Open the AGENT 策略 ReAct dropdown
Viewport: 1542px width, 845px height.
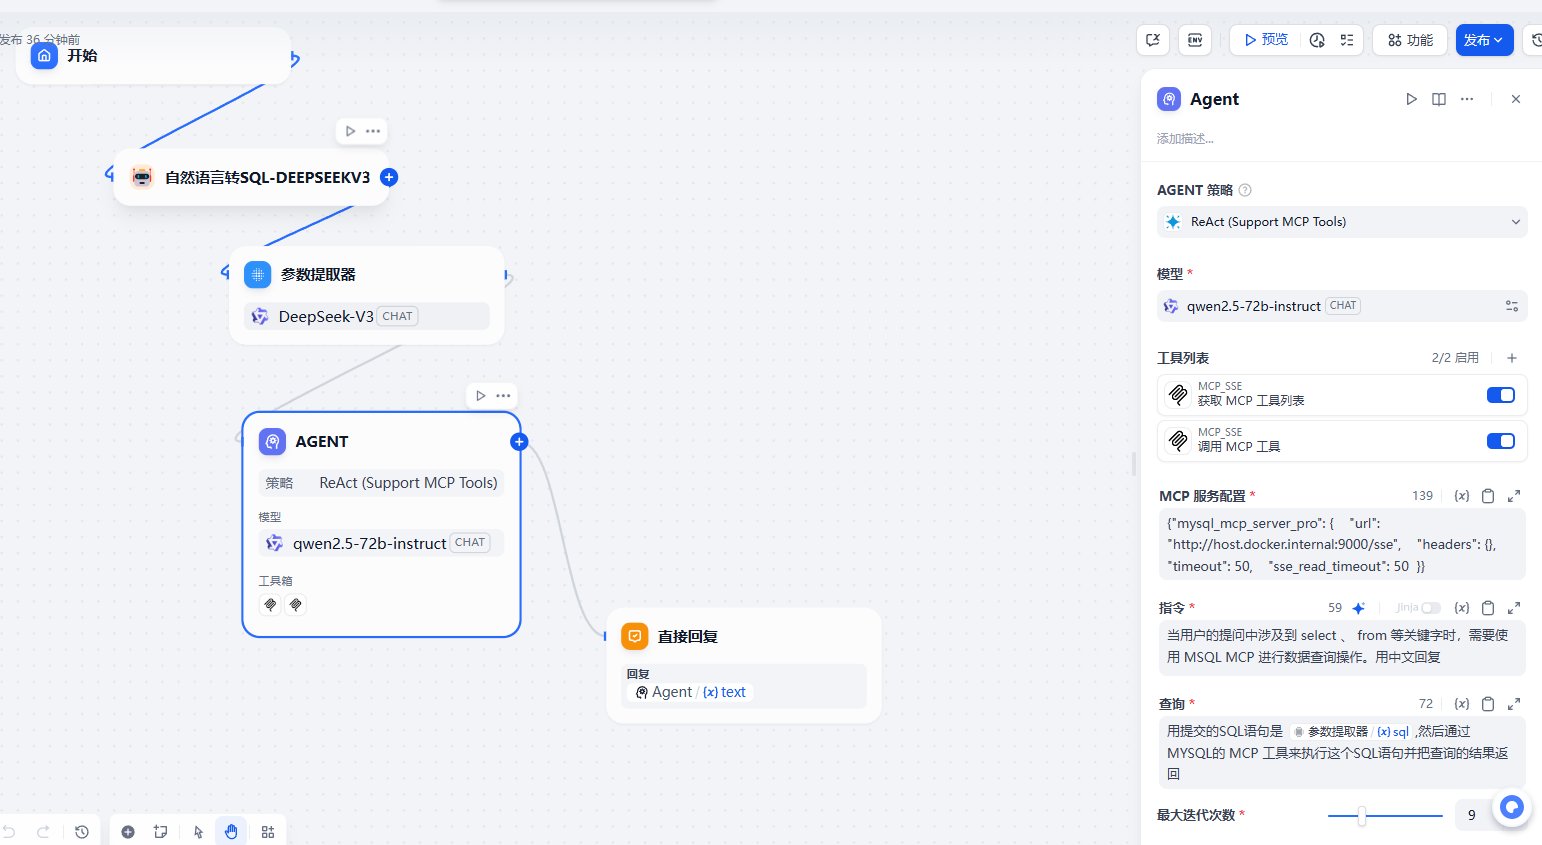[x=1342, y=222]
